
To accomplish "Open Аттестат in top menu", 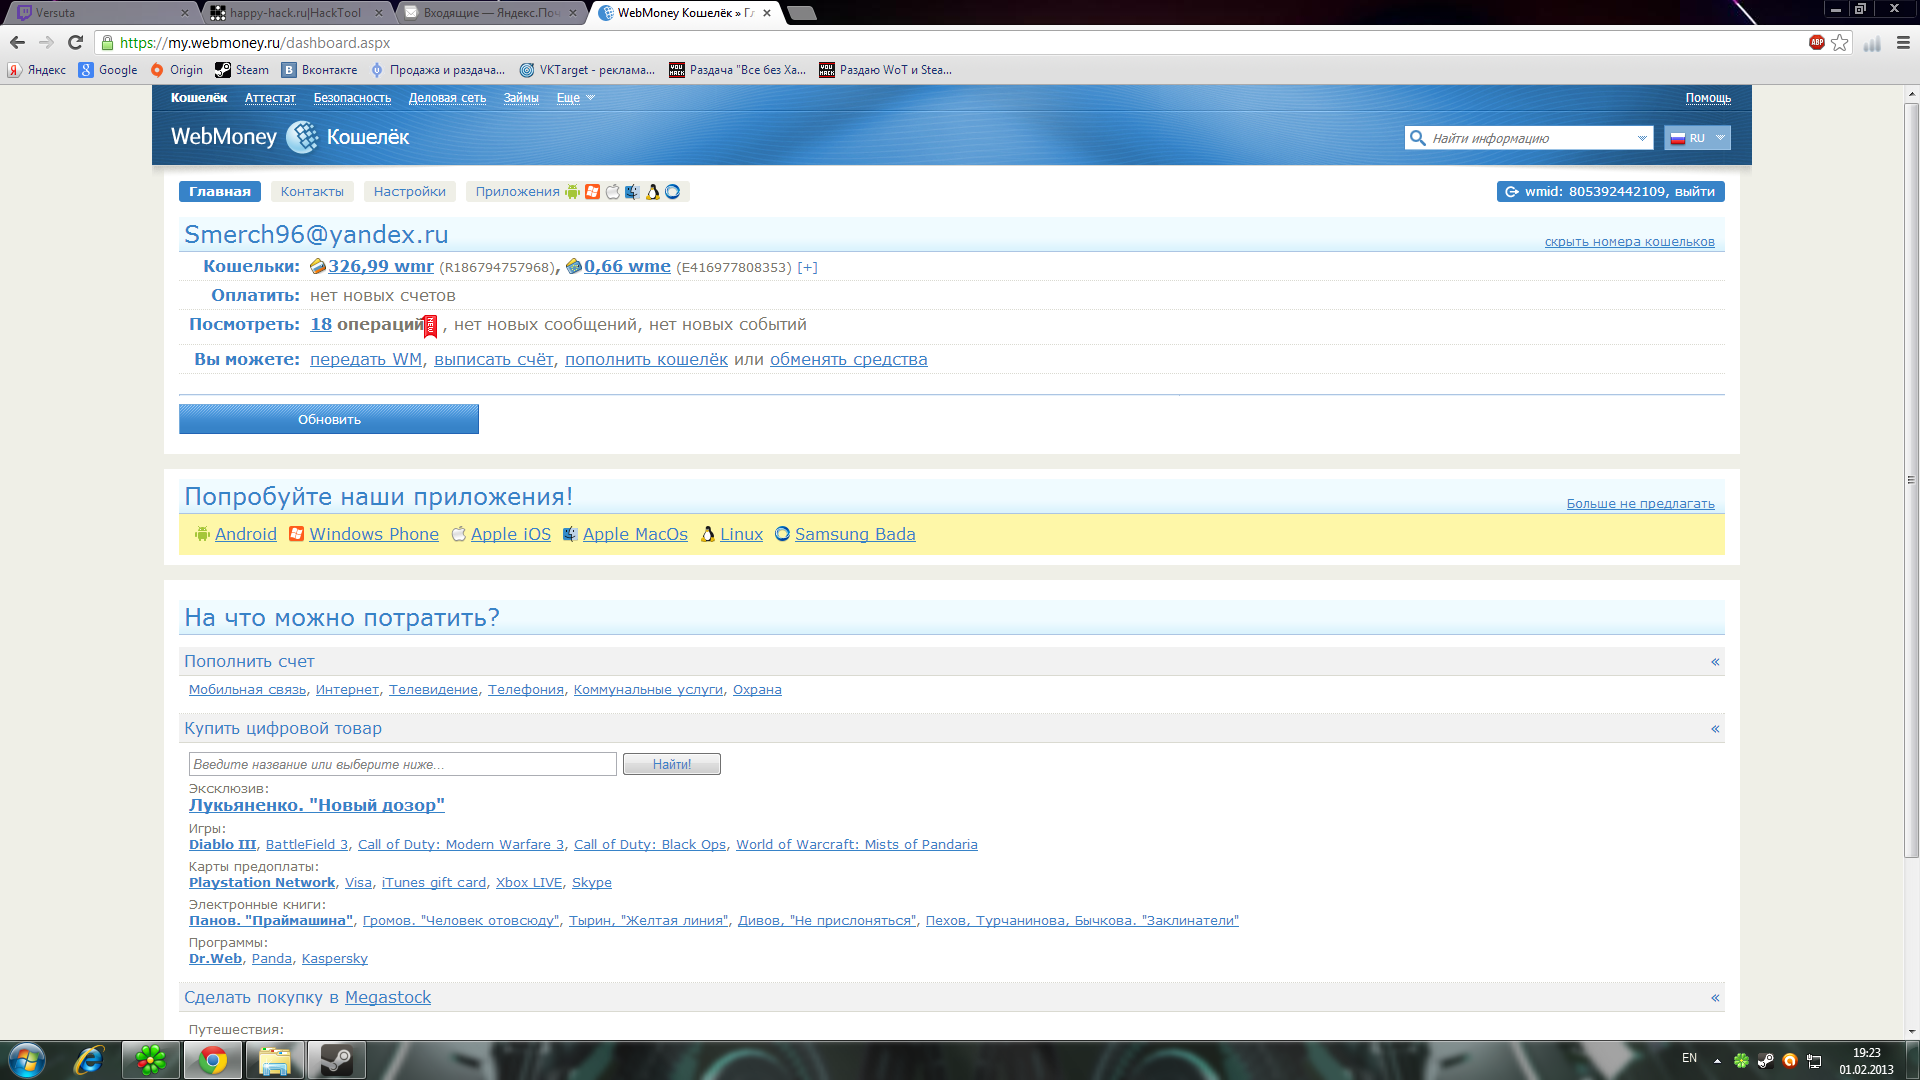I will click(270, 98).
